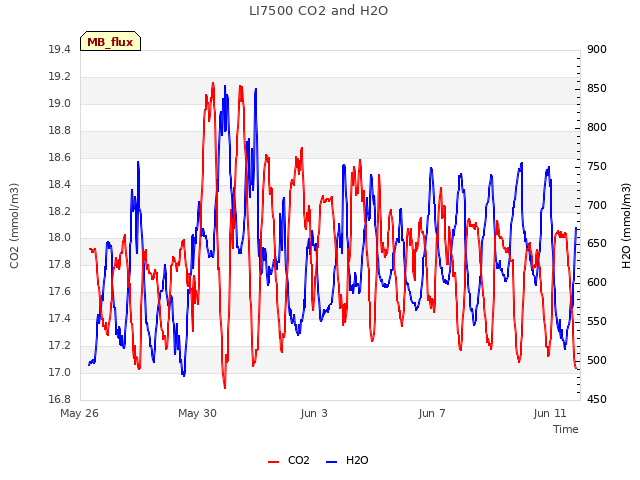Click the 900 right axis value

pyautogui.click(x=597, y=50)
